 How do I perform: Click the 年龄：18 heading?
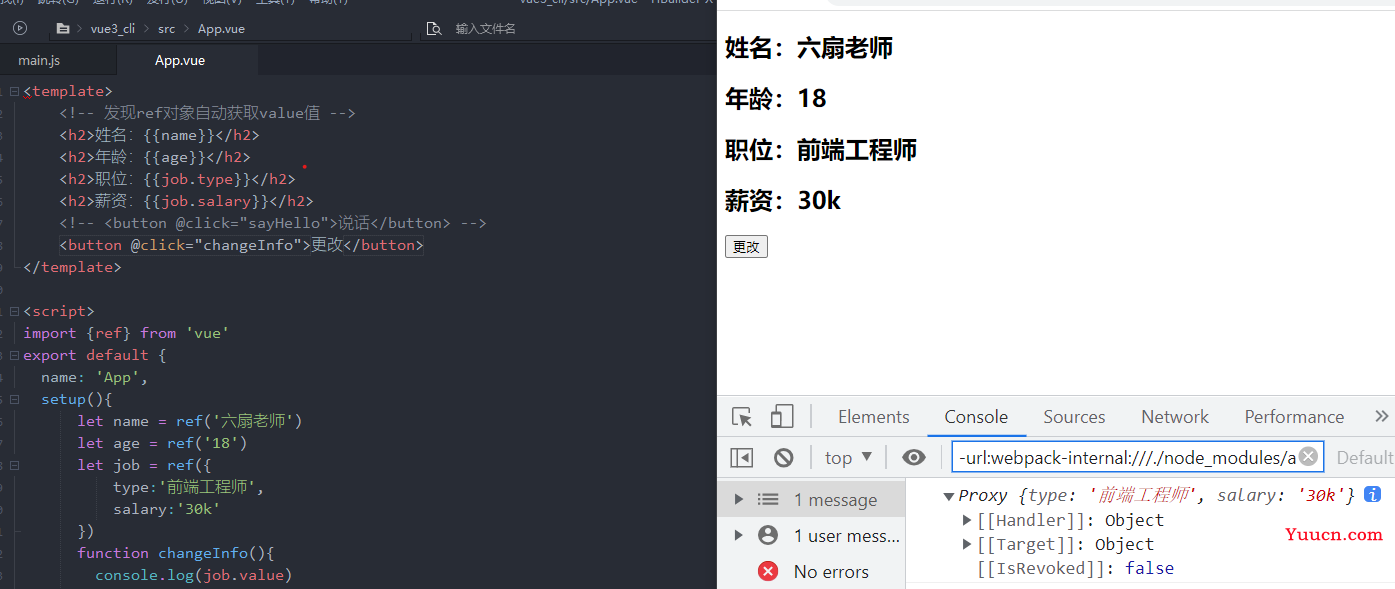775,98
